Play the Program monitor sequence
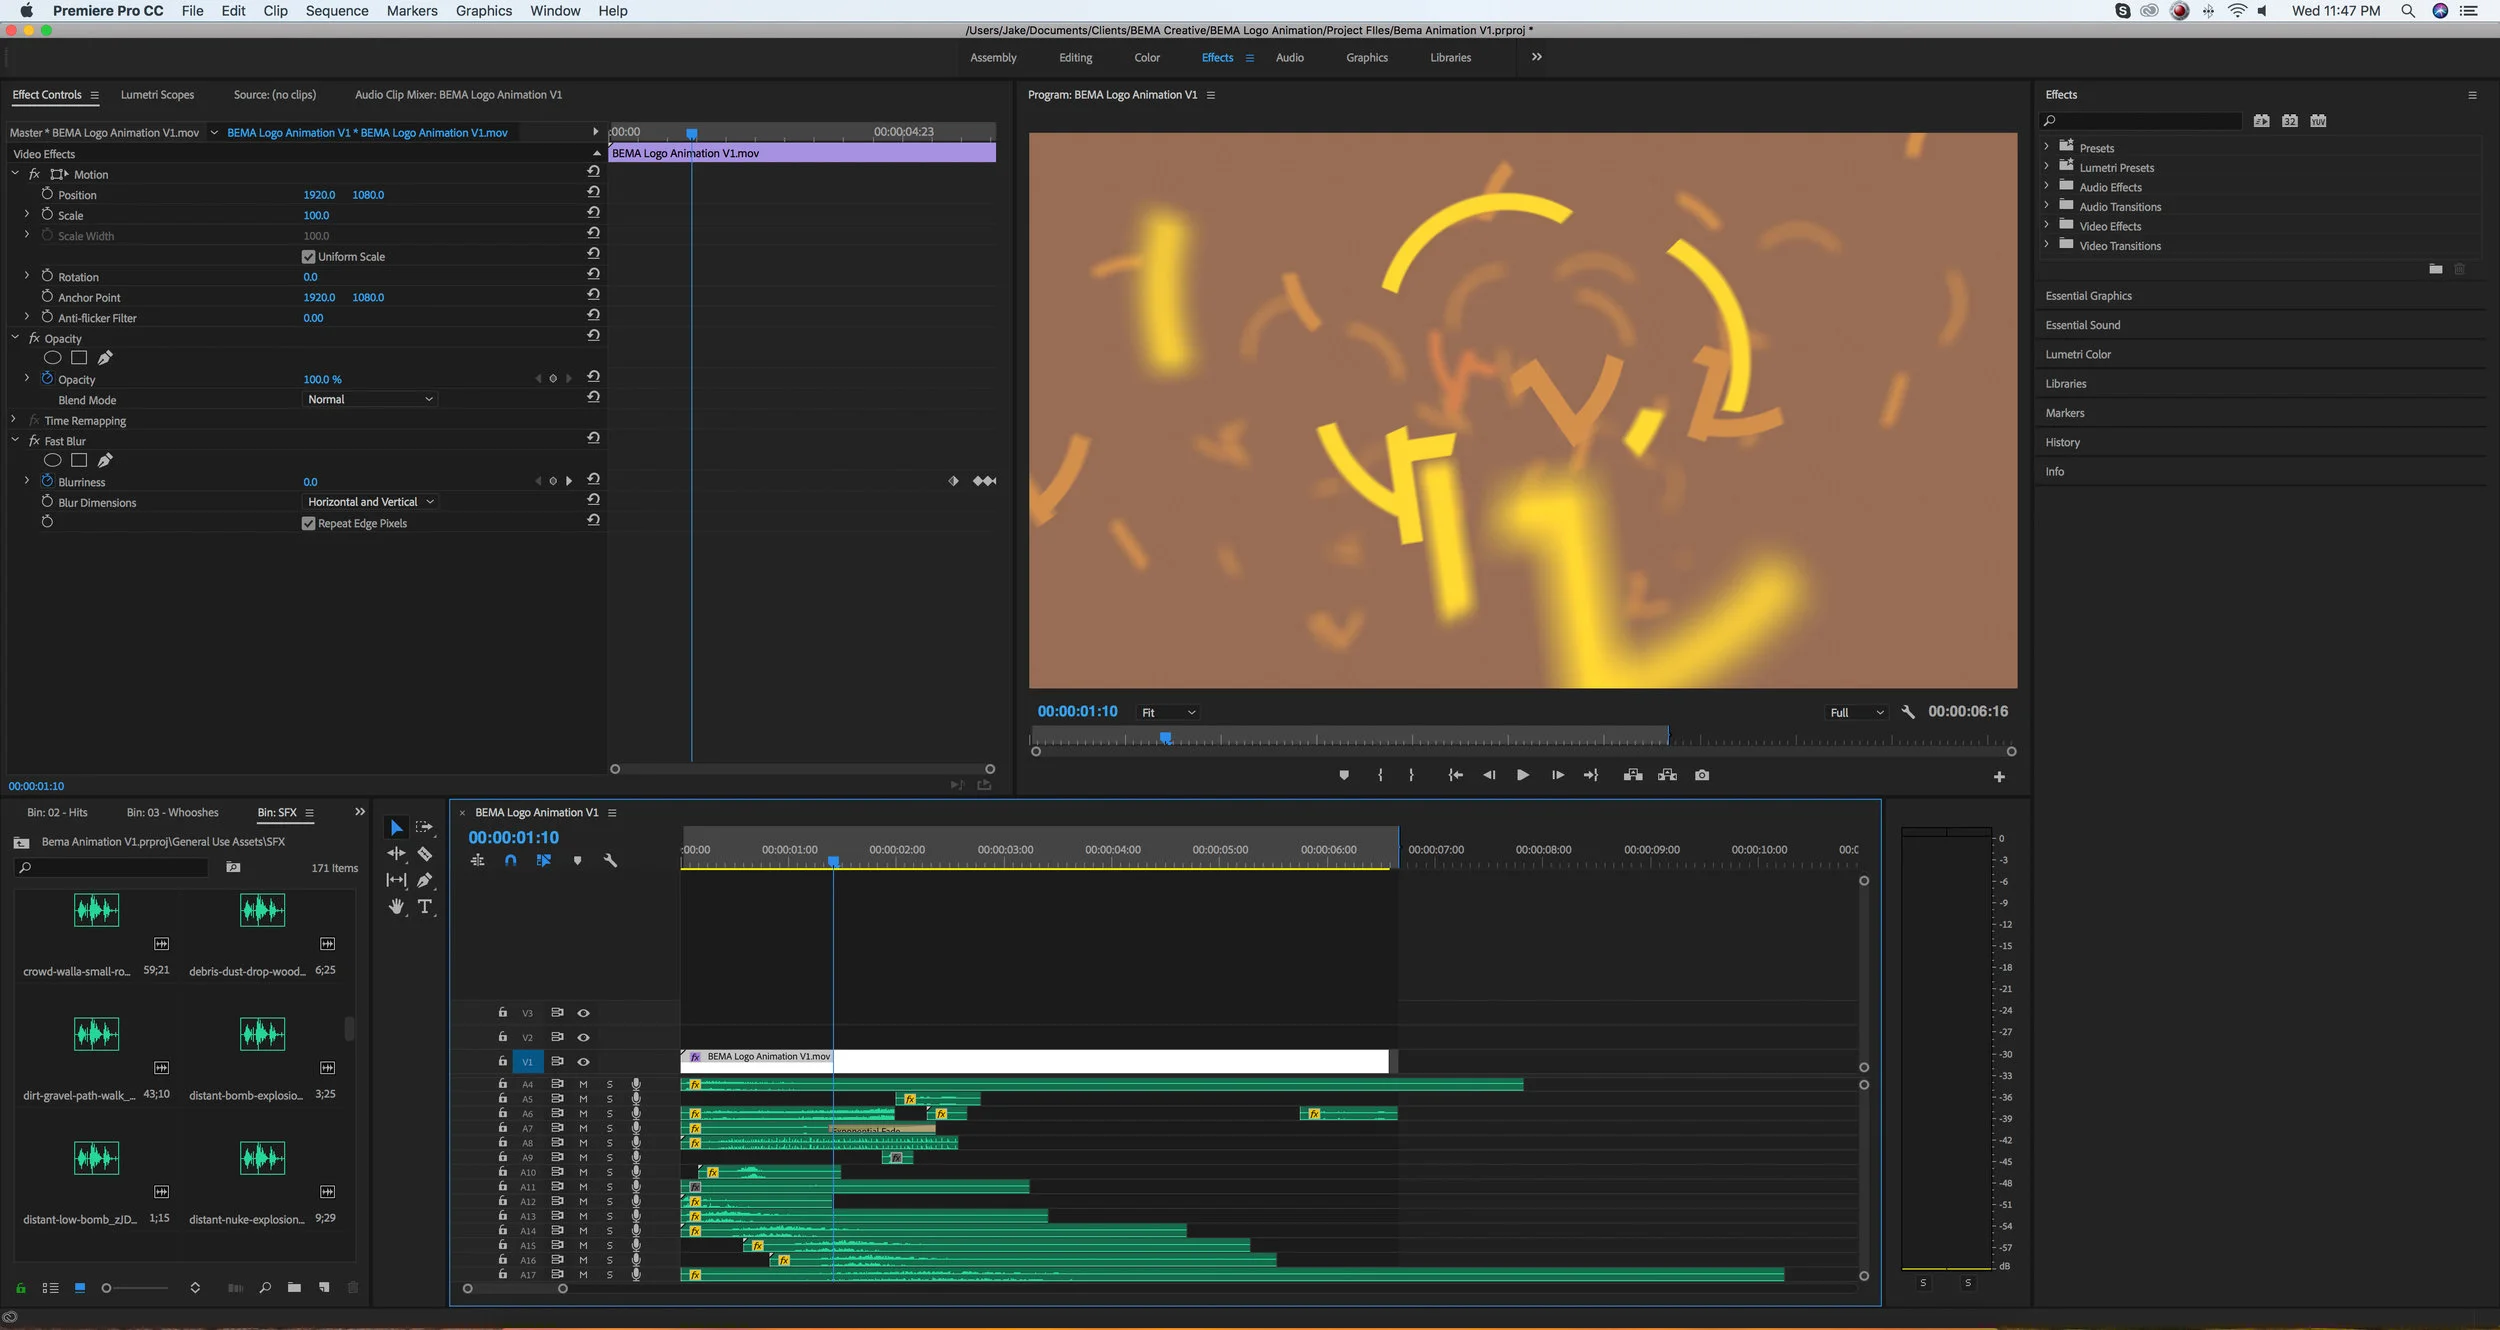The height and width of the screenshot is (1330, 2500). (1523, 775)
